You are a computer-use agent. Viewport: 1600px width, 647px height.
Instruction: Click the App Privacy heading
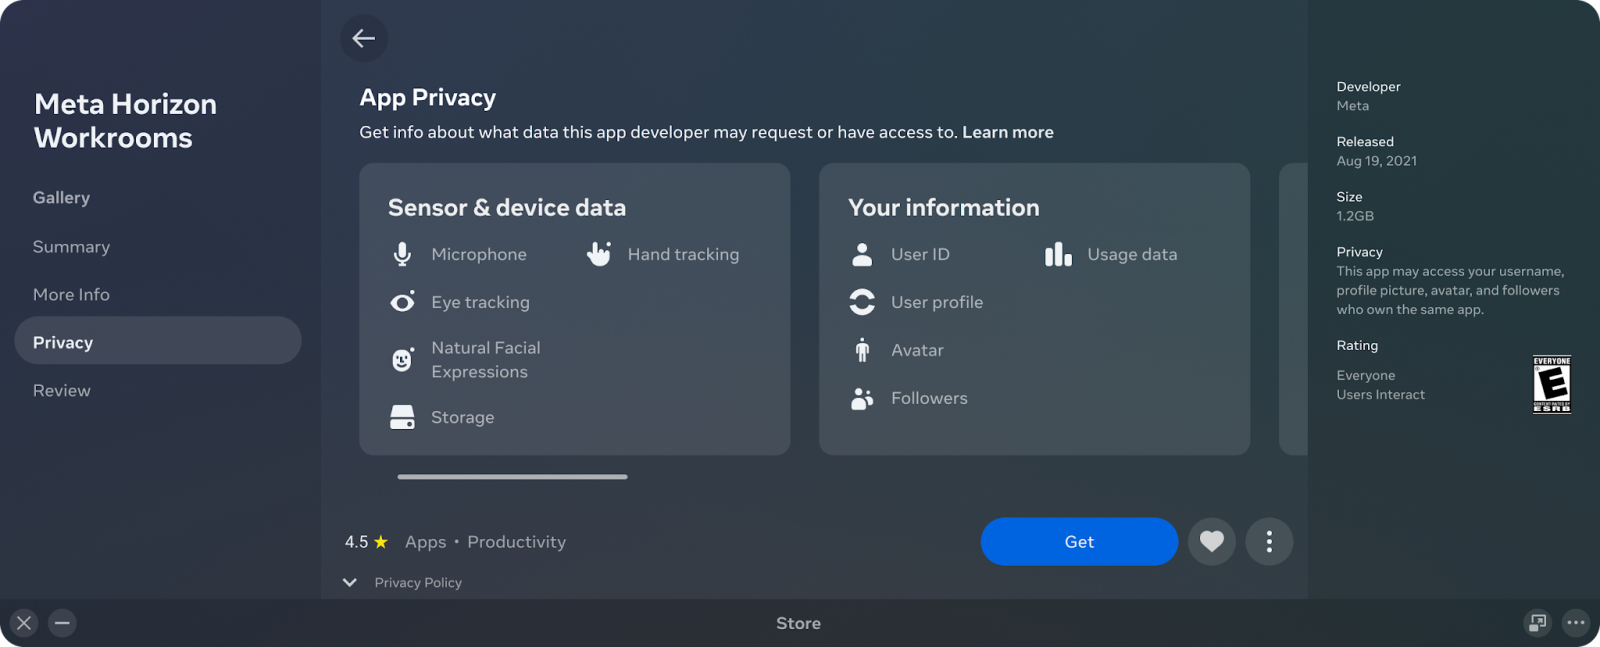tap(428, 98)
